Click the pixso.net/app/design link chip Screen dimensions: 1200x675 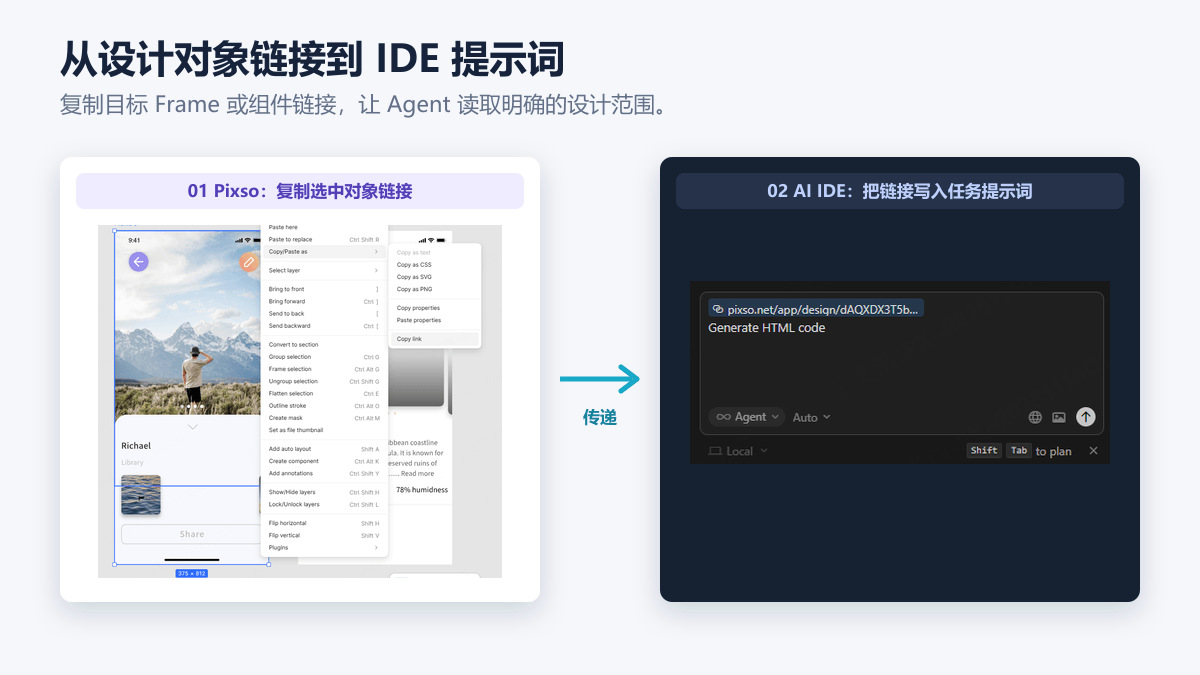[816, 309]
